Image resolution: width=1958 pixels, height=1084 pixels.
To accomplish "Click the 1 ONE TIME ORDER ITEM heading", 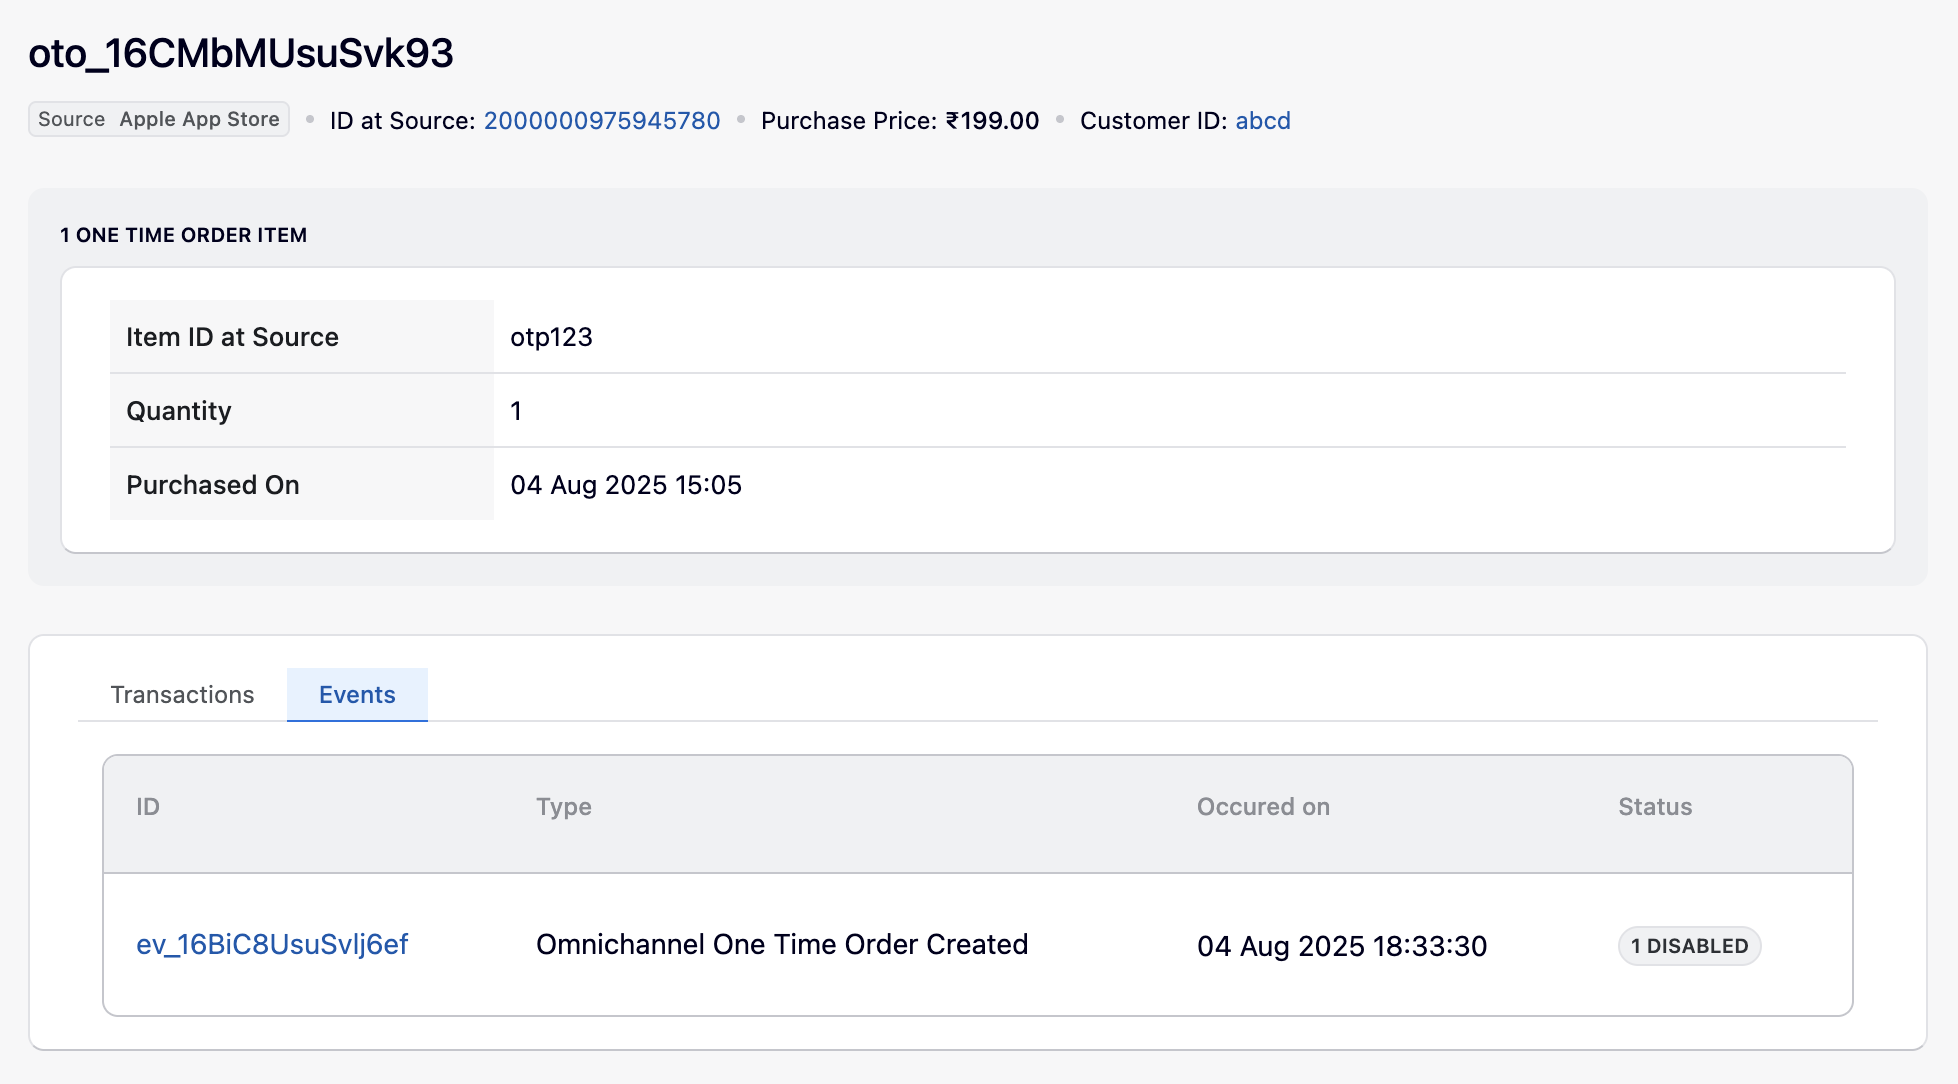I will 183,235.
